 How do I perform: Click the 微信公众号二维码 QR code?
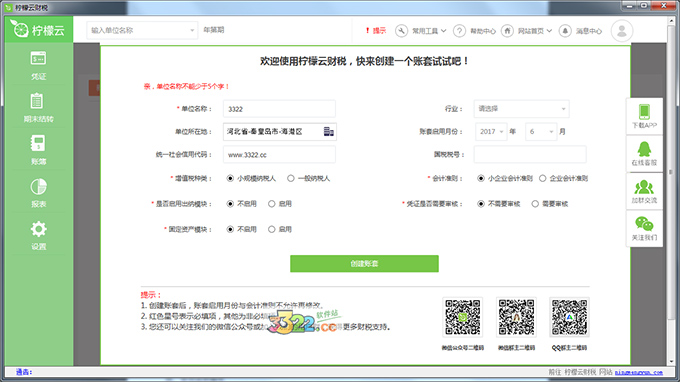(463, 317)
